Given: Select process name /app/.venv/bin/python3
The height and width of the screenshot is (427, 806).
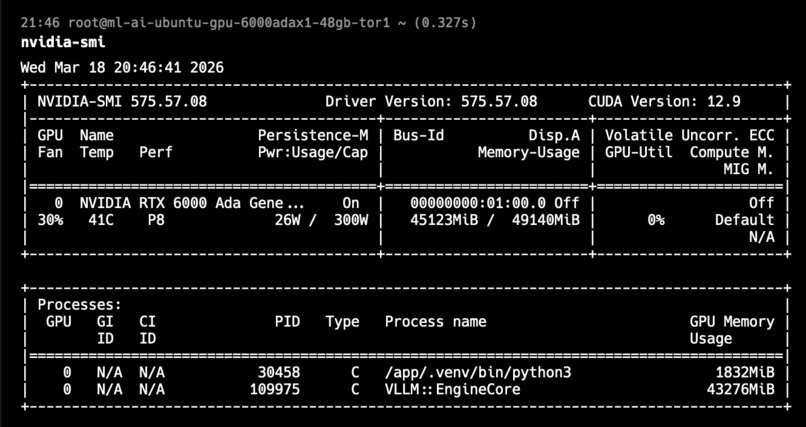Looking at the screenshot, I should pyautogui.click(x=478, y=373).
